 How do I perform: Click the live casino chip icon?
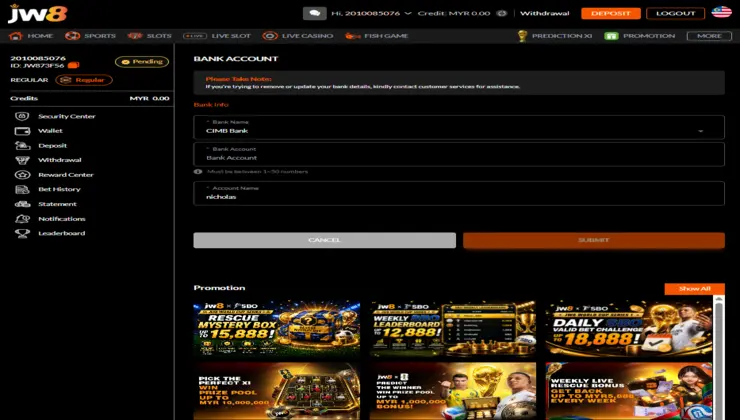[x=270, y=36]
